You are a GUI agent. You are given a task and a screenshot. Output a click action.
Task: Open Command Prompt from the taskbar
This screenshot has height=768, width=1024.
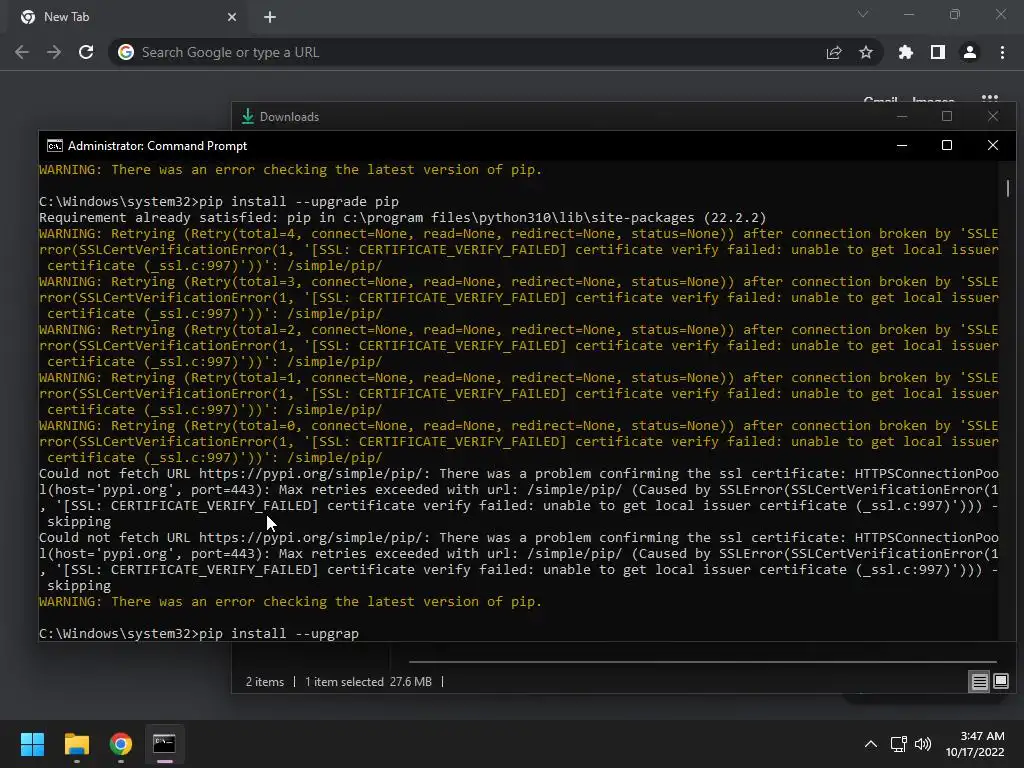165,744
